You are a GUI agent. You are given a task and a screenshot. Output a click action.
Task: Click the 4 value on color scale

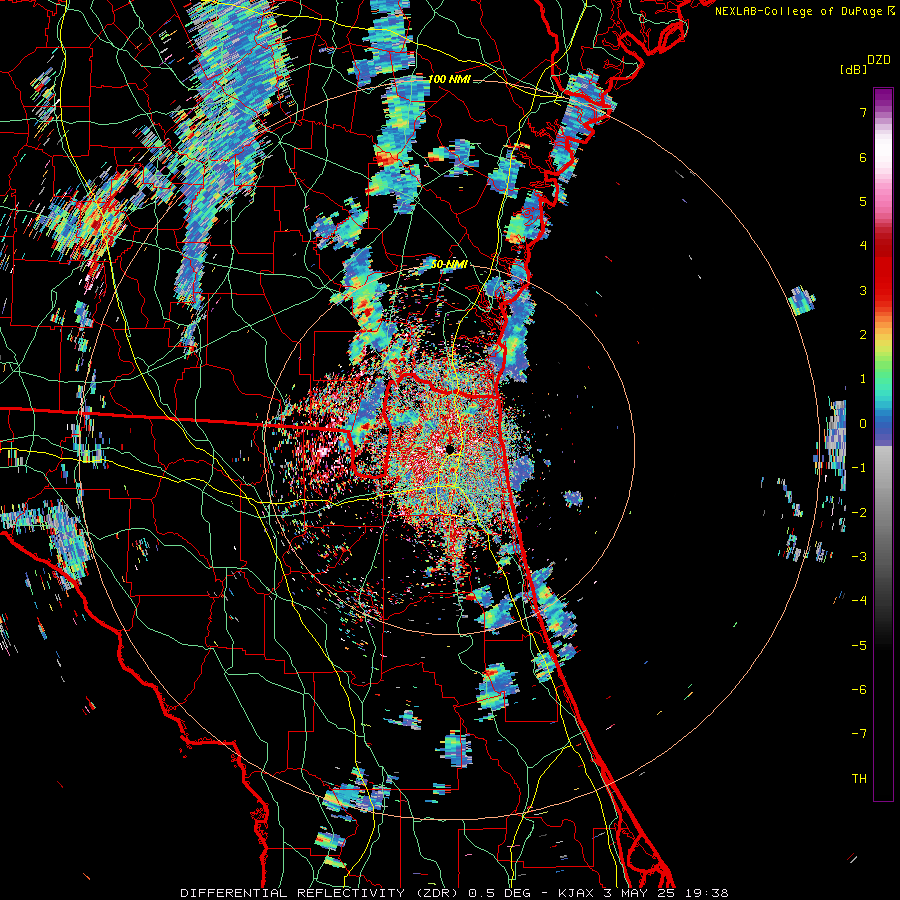(863, 246)
